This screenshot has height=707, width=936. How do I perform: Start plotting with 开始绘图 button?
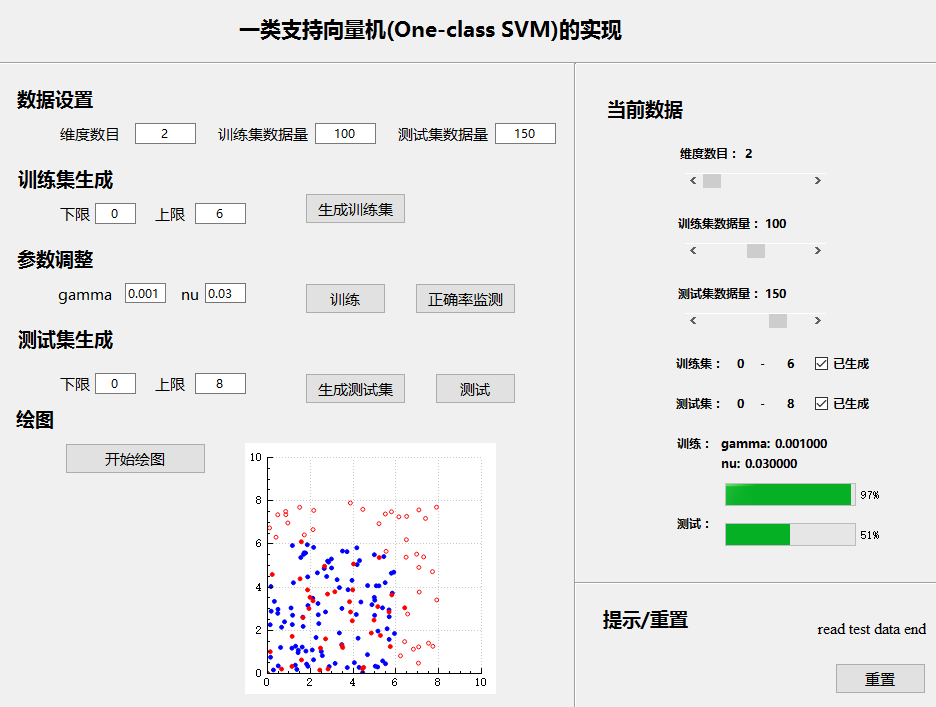point(135,459)
